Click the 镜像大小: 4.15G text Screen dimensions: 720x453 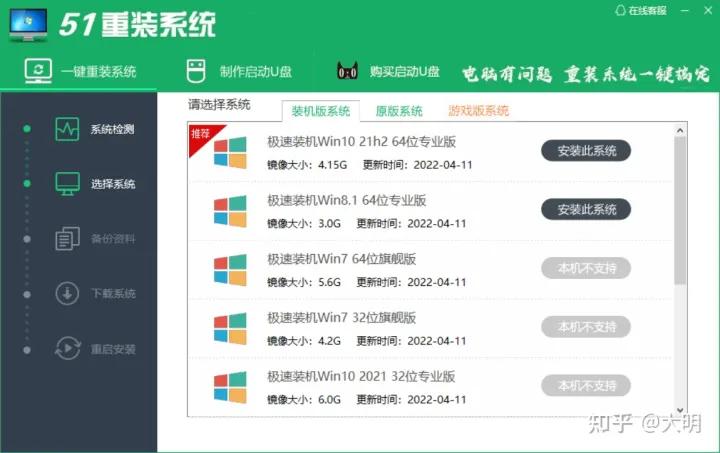(x=307, y=165)
